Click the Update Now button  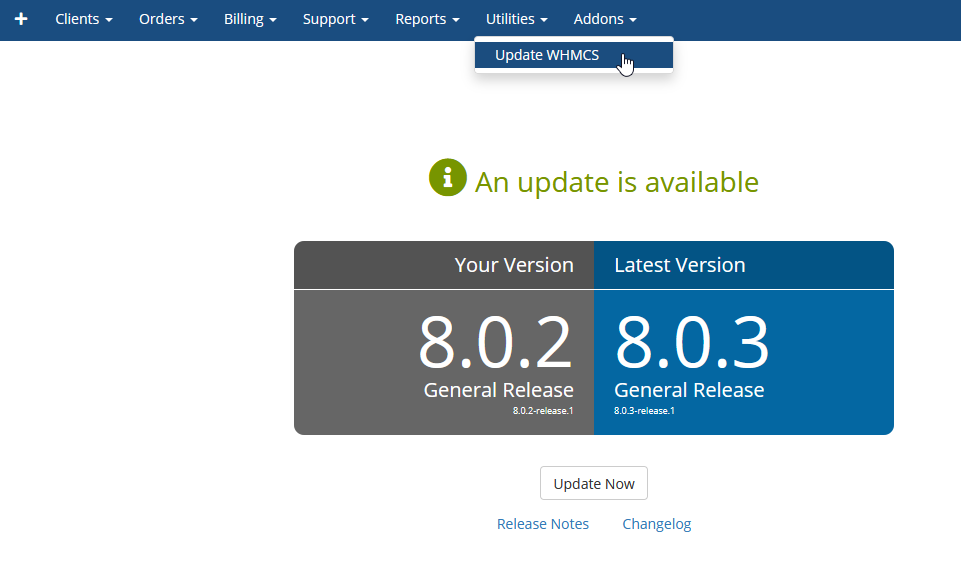593,483
